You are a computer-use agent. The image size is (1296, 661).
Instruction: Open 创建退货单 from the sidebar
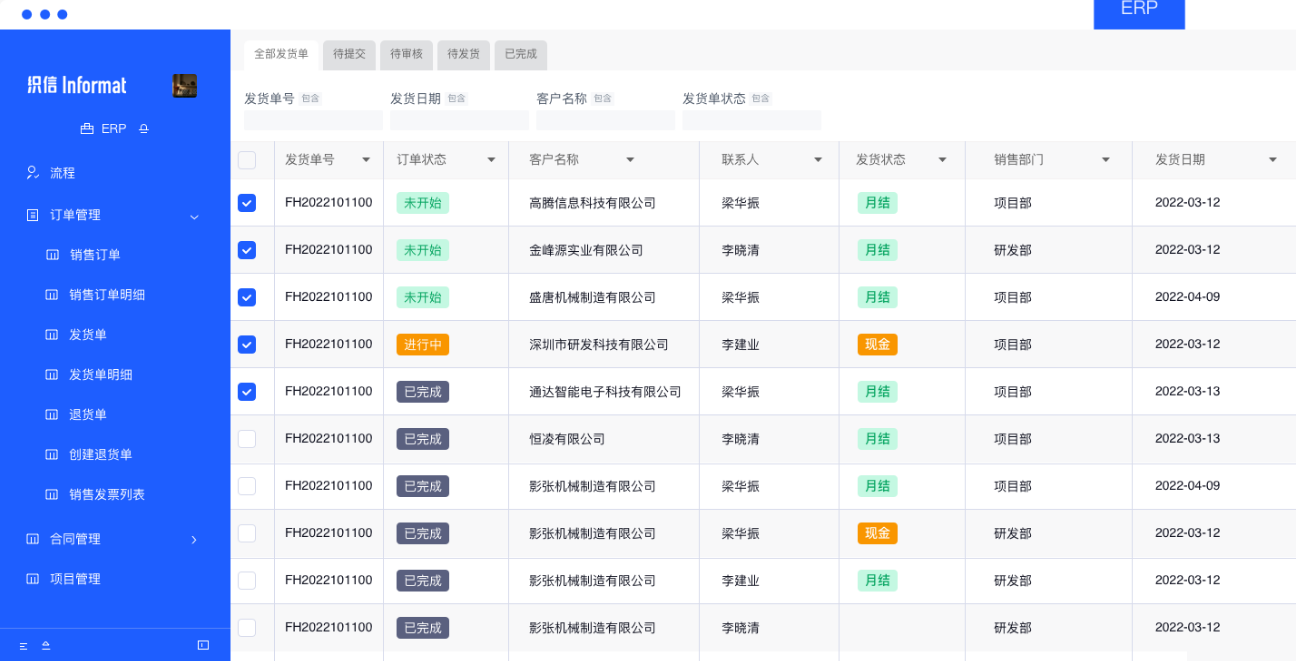53,454
